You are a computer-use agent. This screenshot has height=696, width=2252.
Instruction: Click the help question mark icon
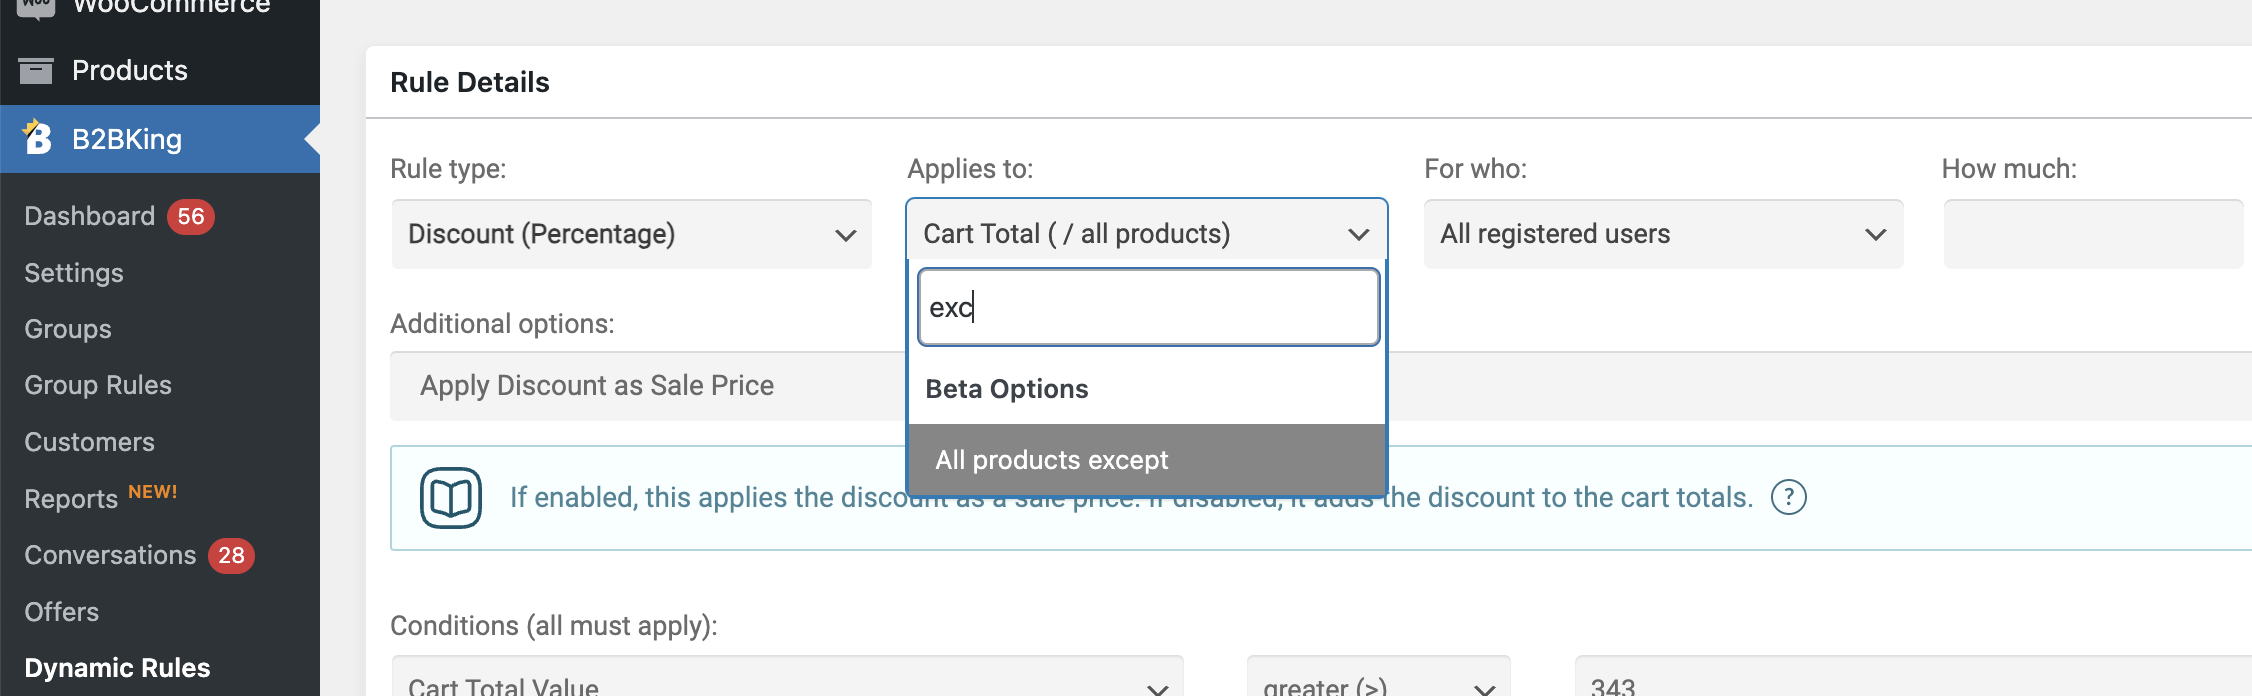coord(1788,497)
